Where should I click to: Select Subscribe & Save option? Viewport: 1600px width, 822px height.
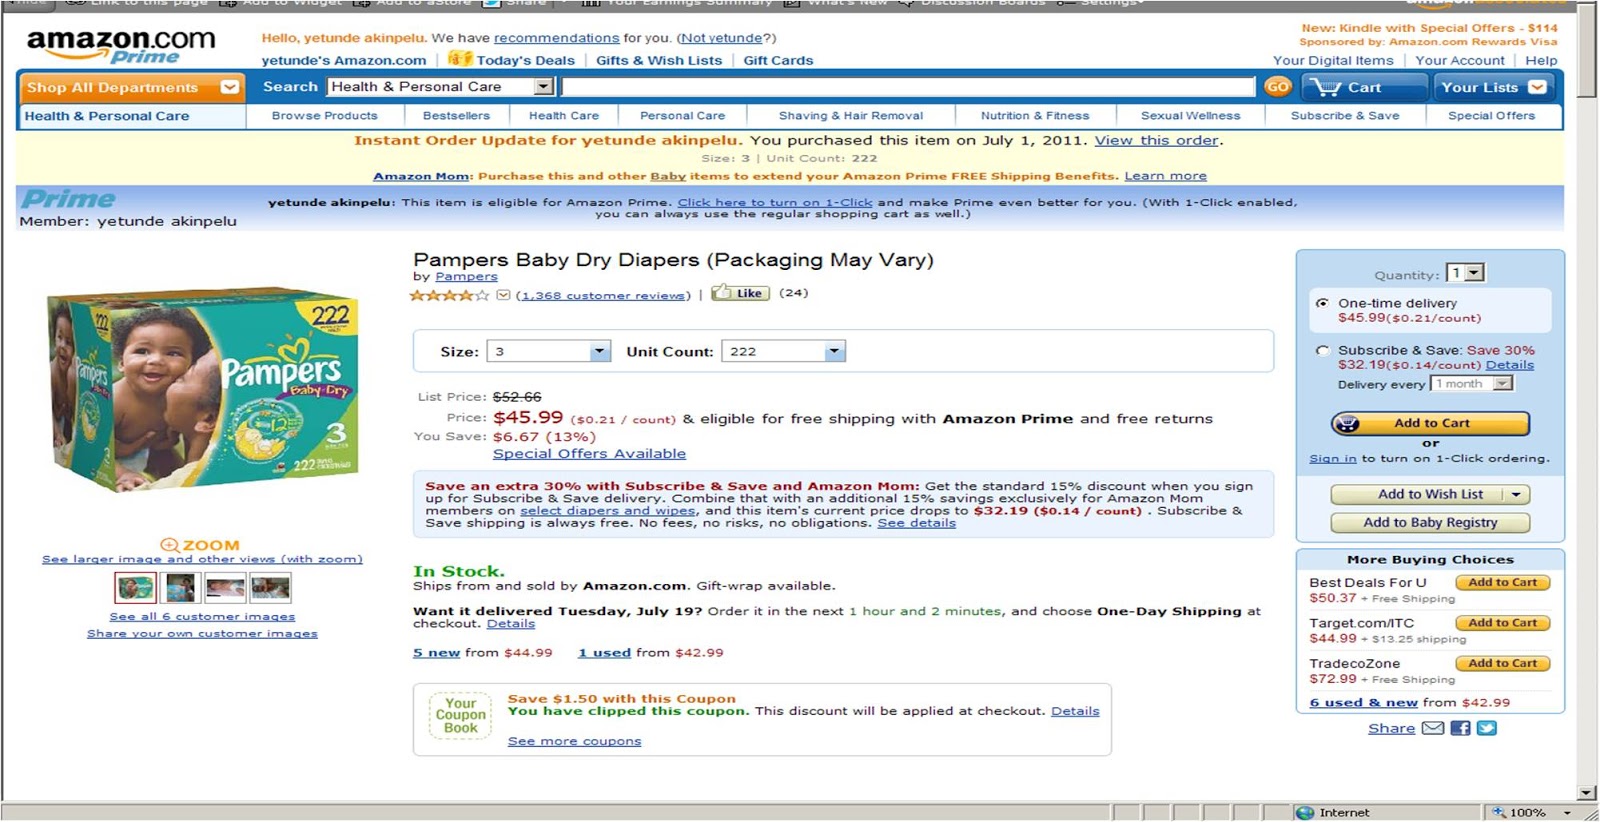1323,351
